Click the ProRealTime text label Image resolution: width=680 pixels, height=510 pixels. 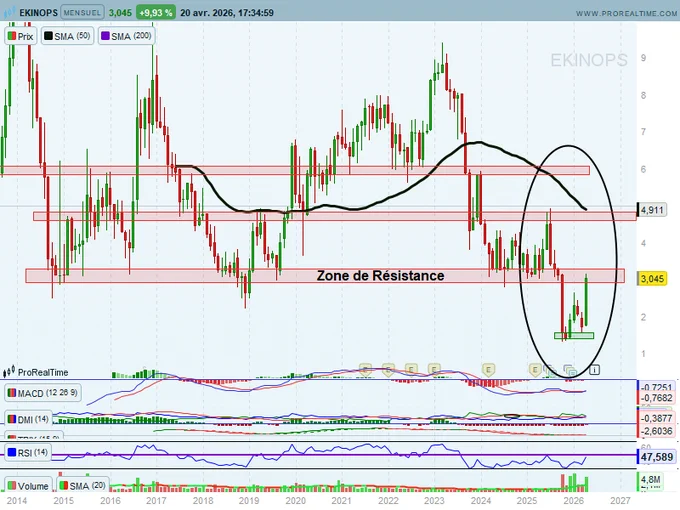(x=43, y=372)
